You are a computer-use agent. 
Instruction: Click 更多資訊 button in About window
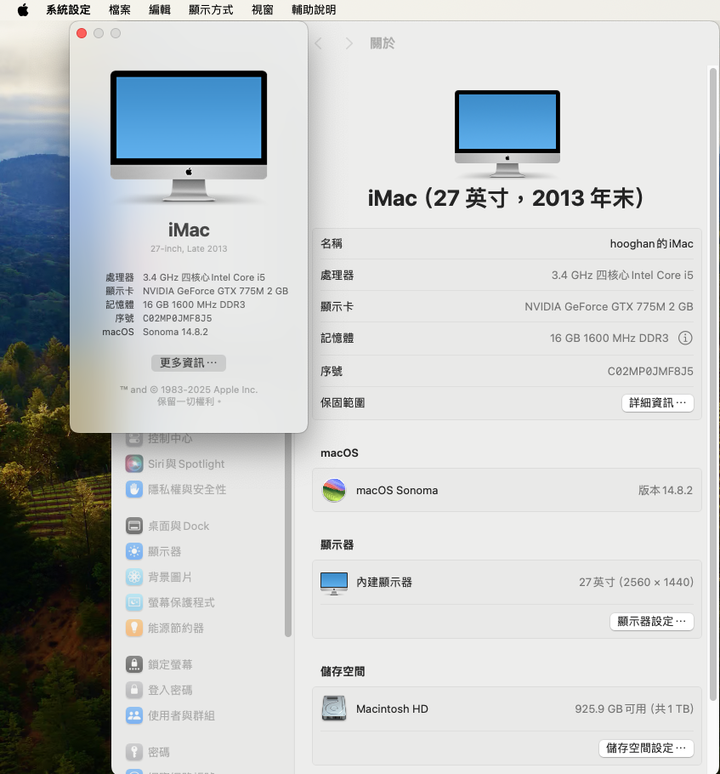[189, 363]
